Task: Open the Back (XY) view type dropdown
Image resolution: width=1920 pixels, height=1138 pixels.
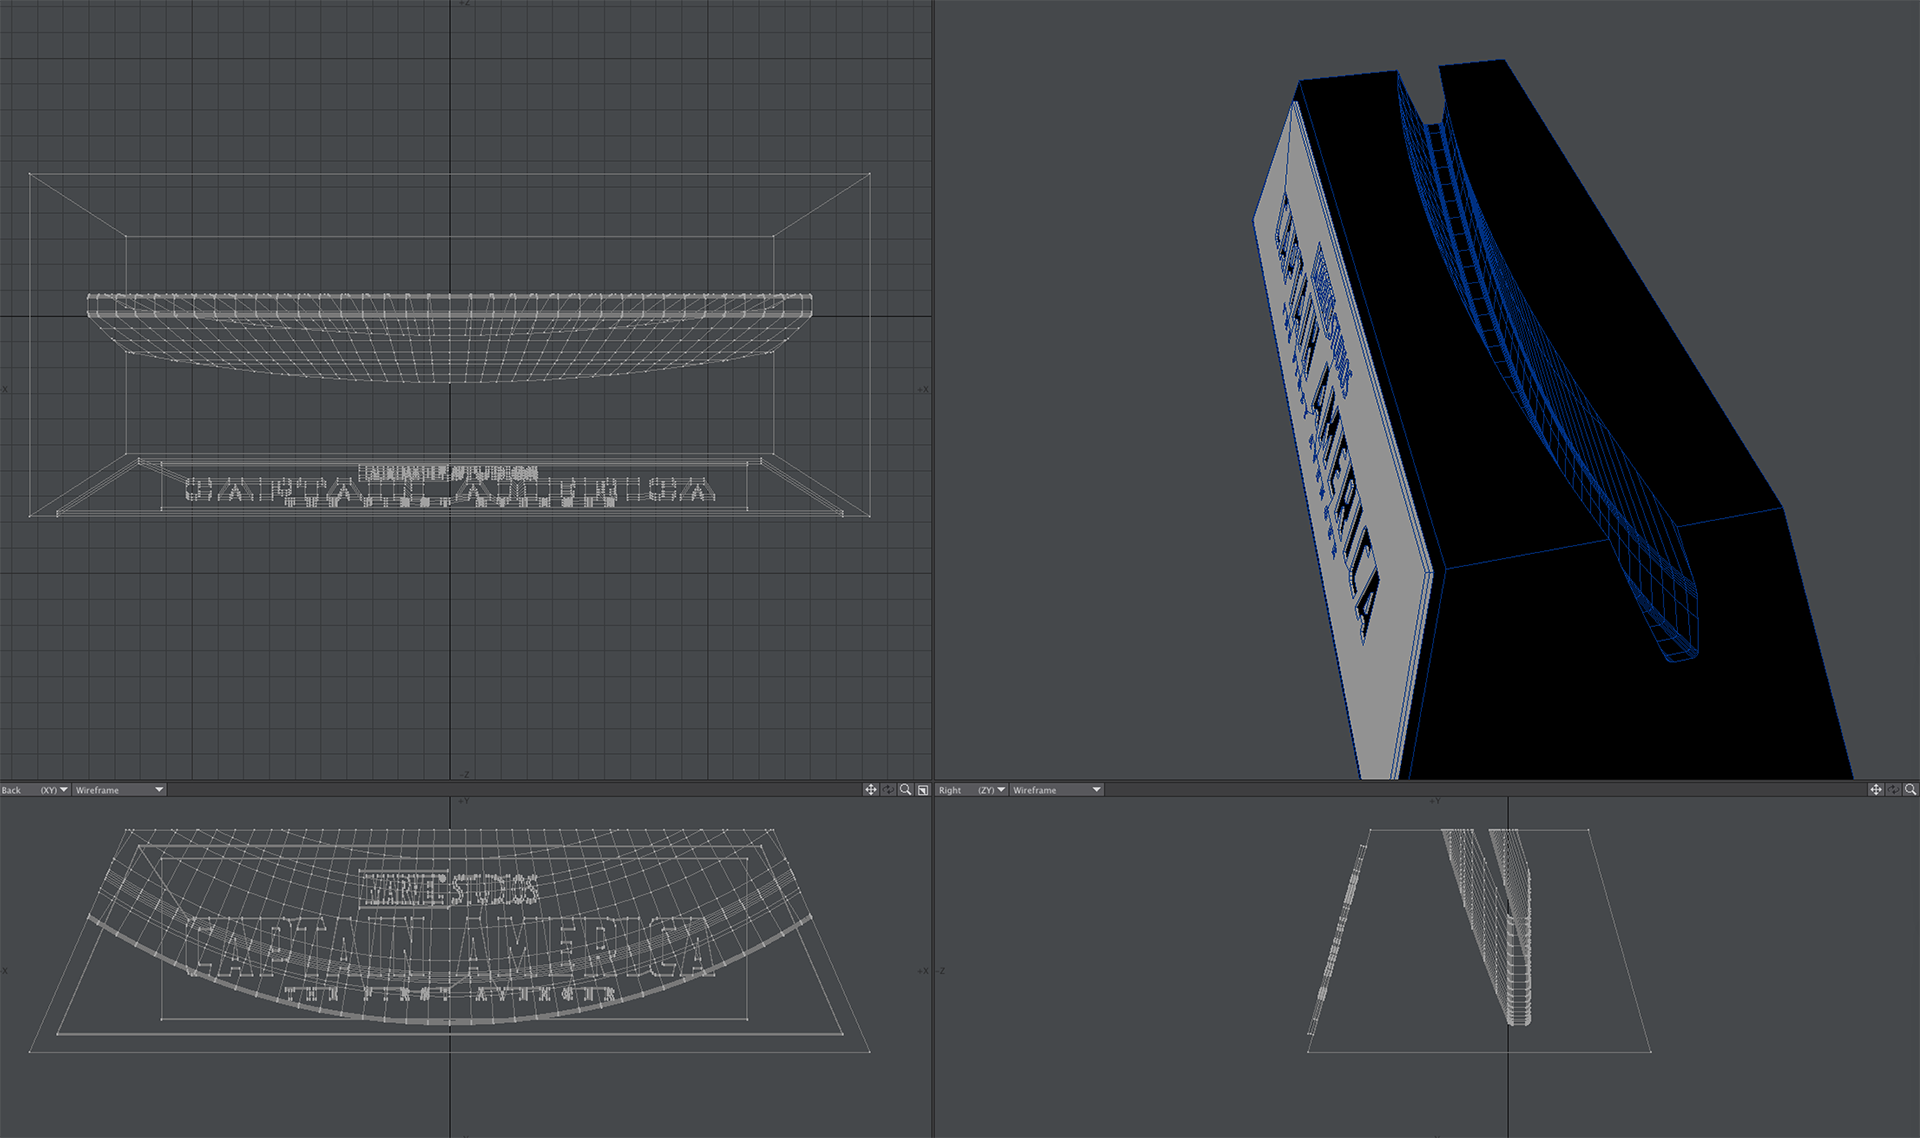Action: pos(35,790)
